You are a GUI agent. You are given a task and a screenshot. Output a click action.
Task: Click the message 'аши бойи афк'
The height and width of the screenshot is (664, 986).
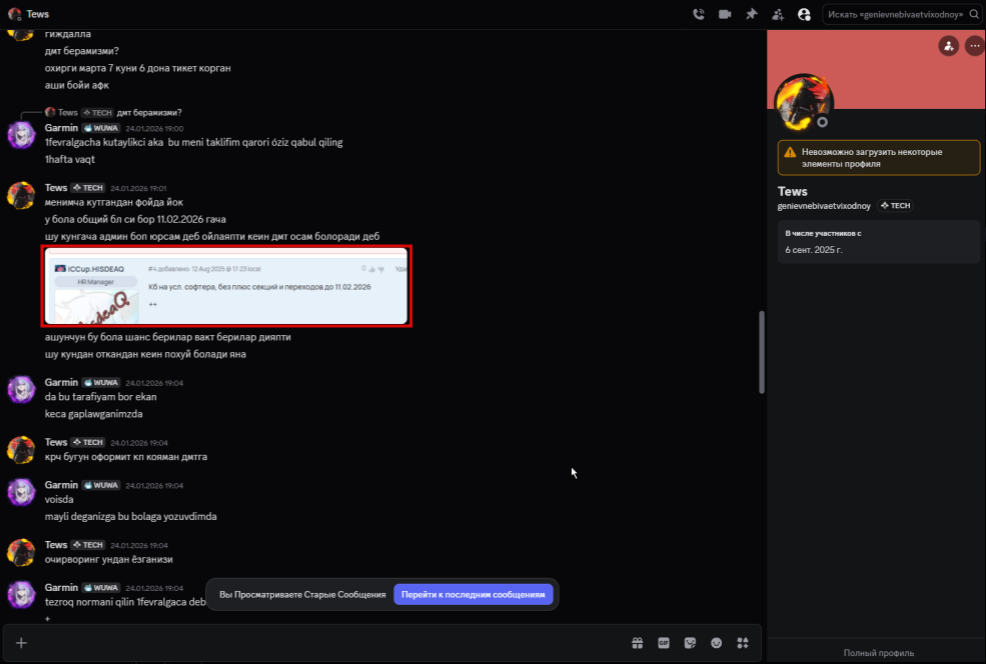[77, 85]
